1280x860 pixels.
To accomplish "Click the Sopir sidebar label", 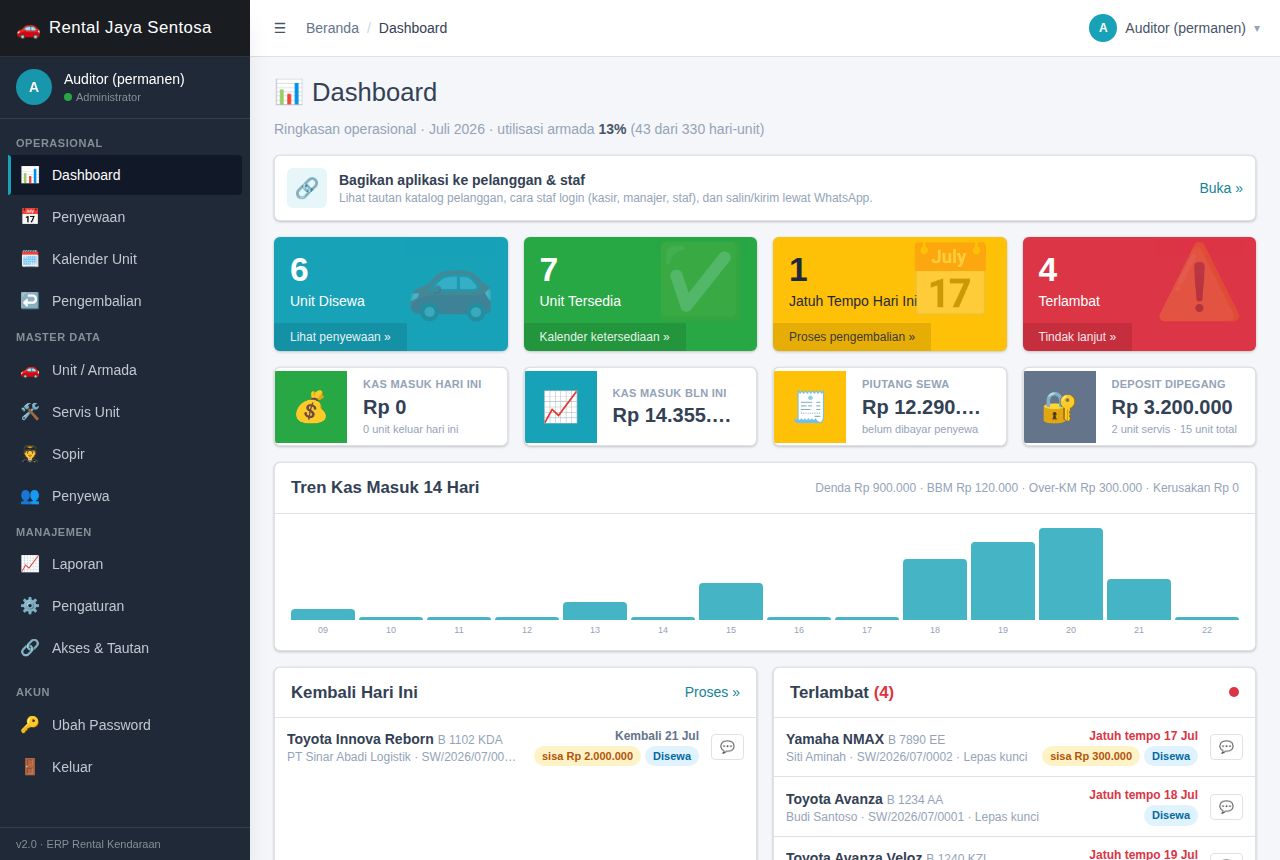I will (x=68, y=454).
